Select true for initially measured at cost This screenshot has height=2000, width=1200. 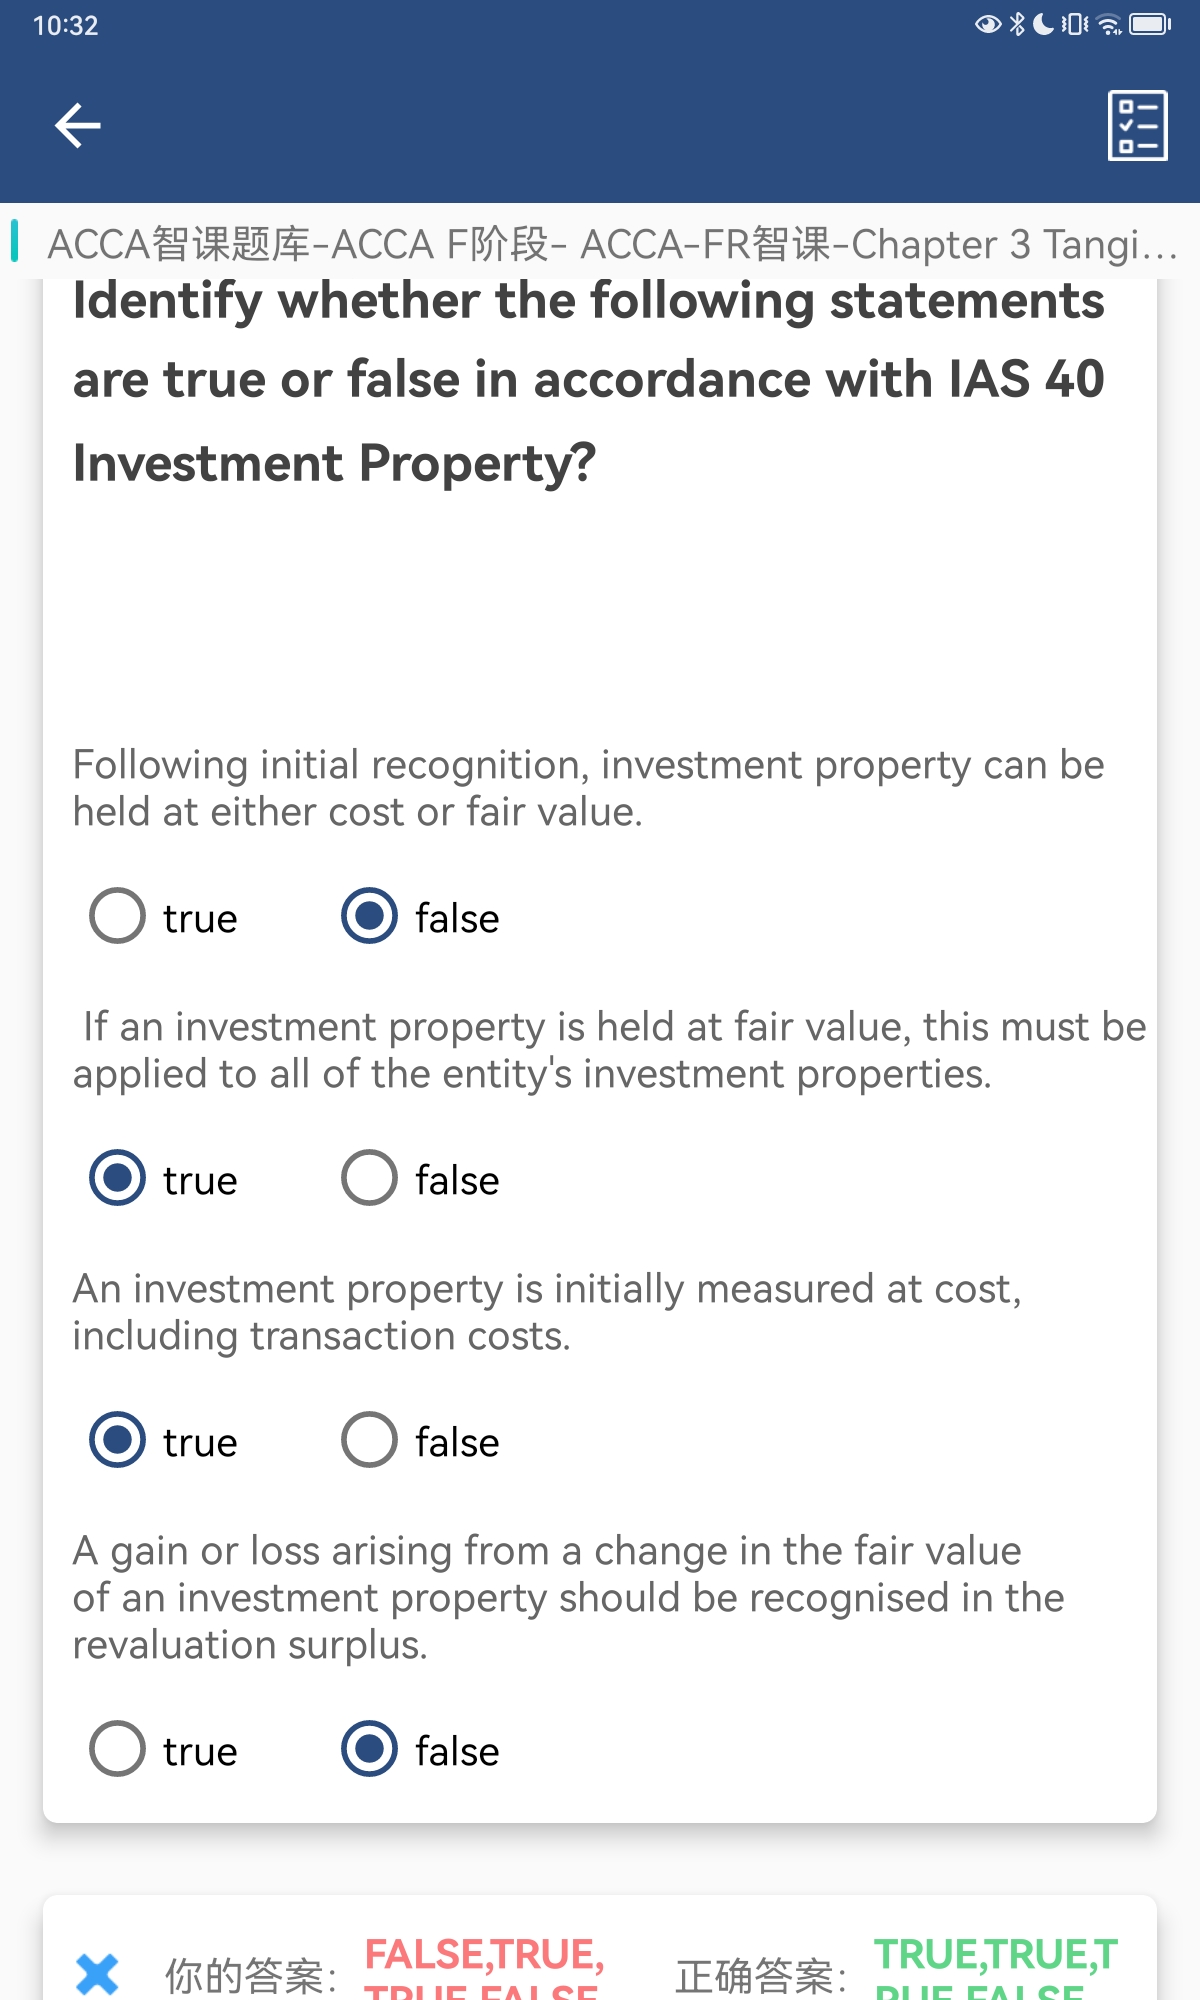[164, 1440]
